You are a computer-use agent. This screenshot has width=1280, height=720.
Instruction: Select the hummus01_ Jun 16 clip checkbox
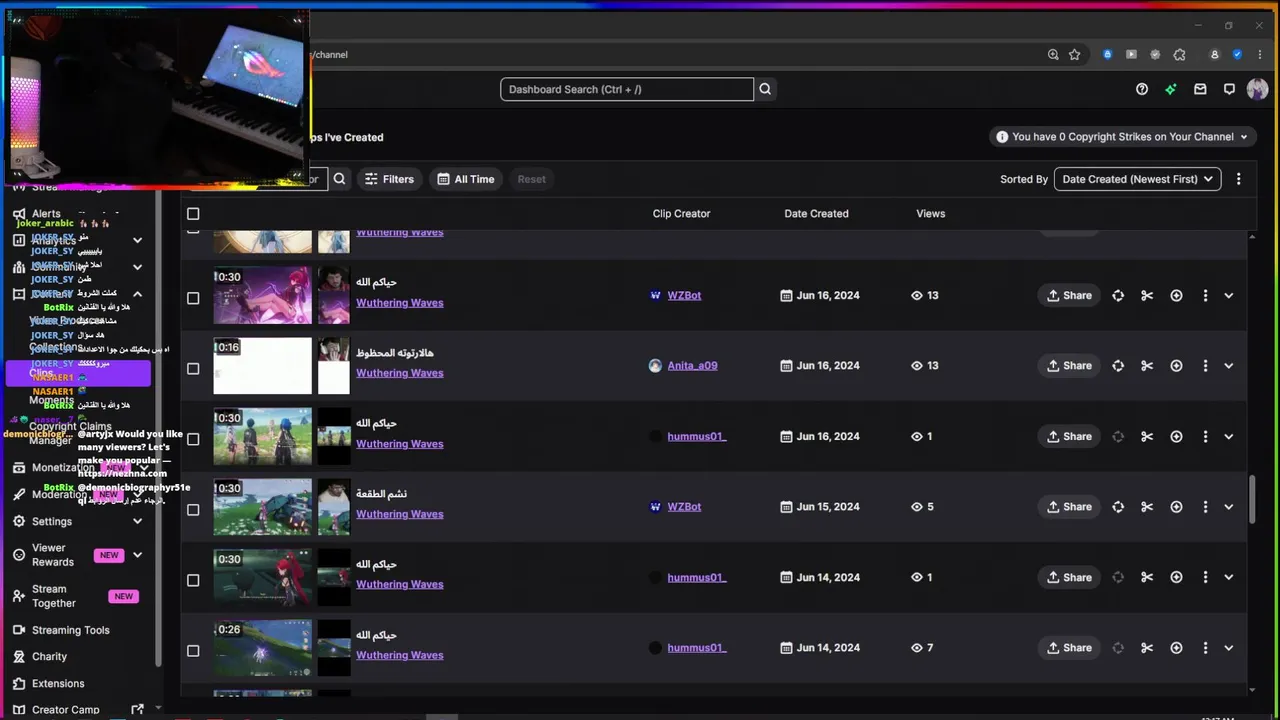tap(193, 439)
